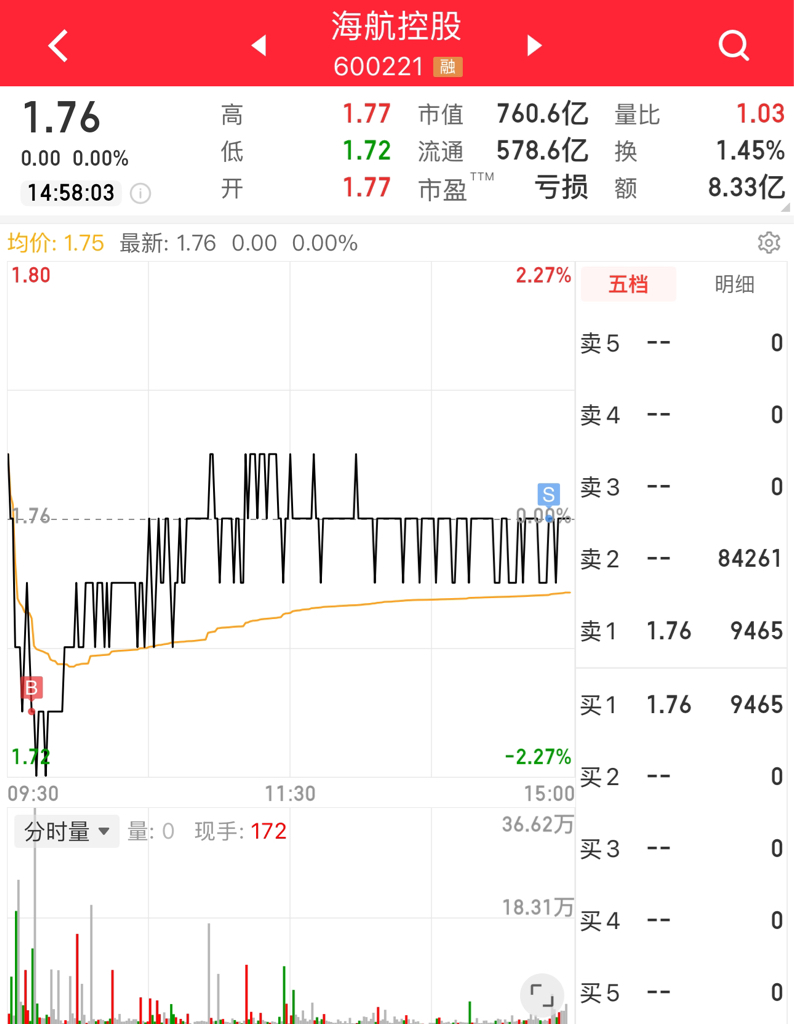Viewport: 794px width, 1024px height.
Task: Select the 卖4 order row
Action: pyautogui.click(x=681, y=415)
